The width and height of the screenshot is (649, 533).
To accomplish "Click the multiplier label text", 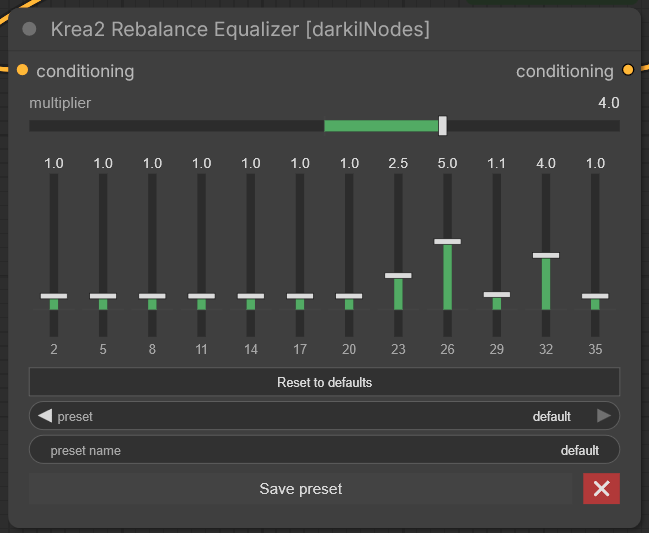I will coord(60,103).
